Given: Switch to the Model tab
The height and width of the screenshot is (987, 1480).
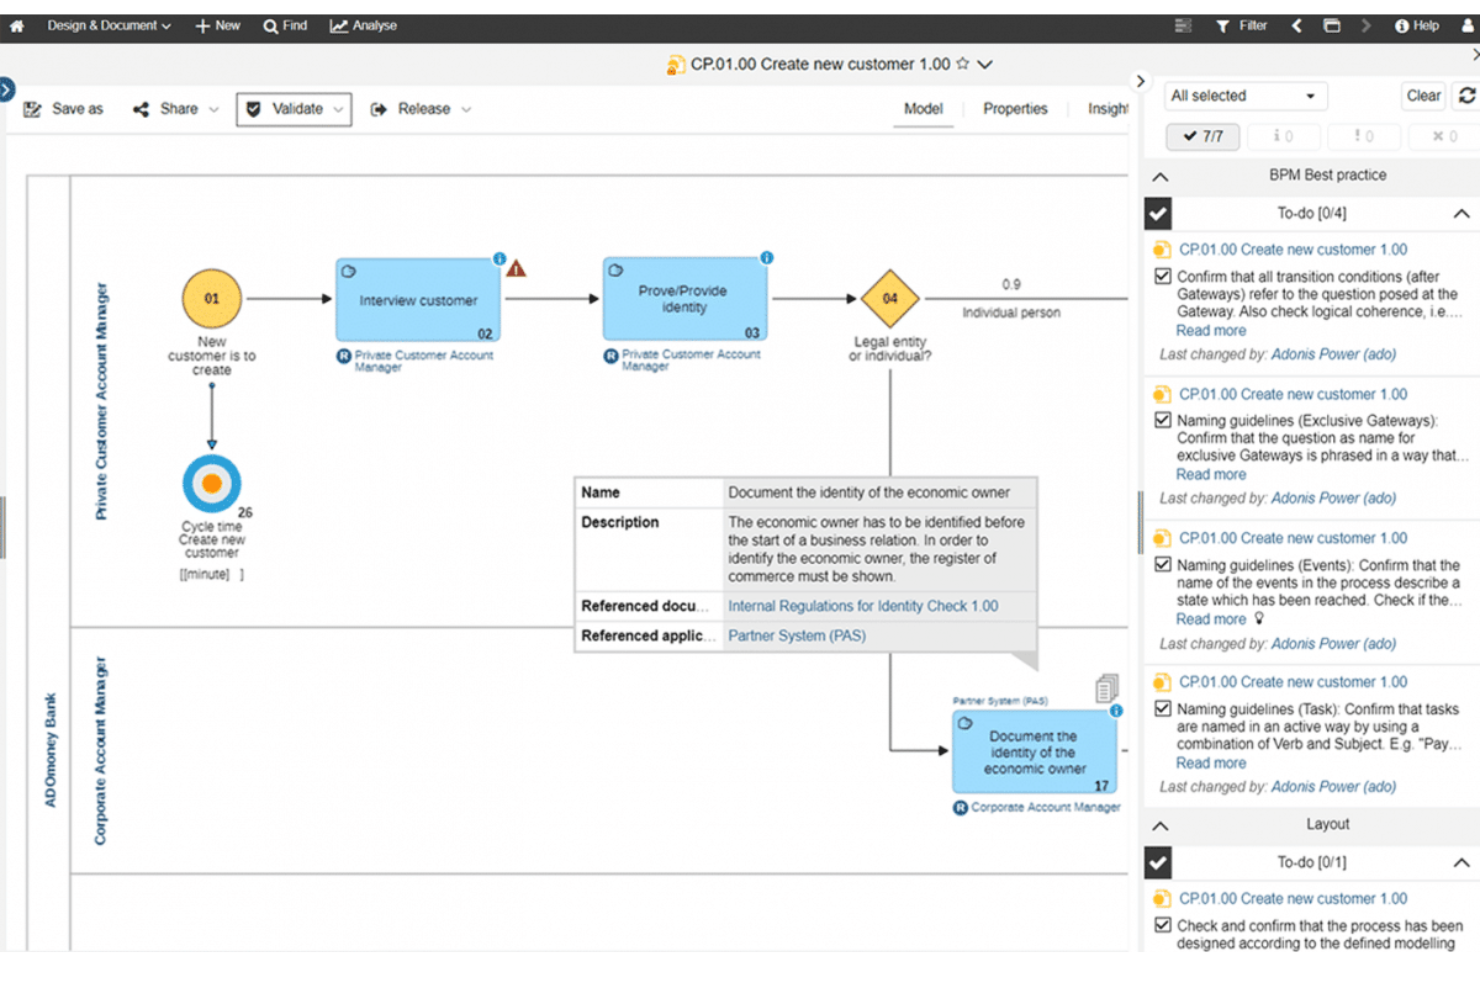Looking at the screenshot, I should point(923,109).
